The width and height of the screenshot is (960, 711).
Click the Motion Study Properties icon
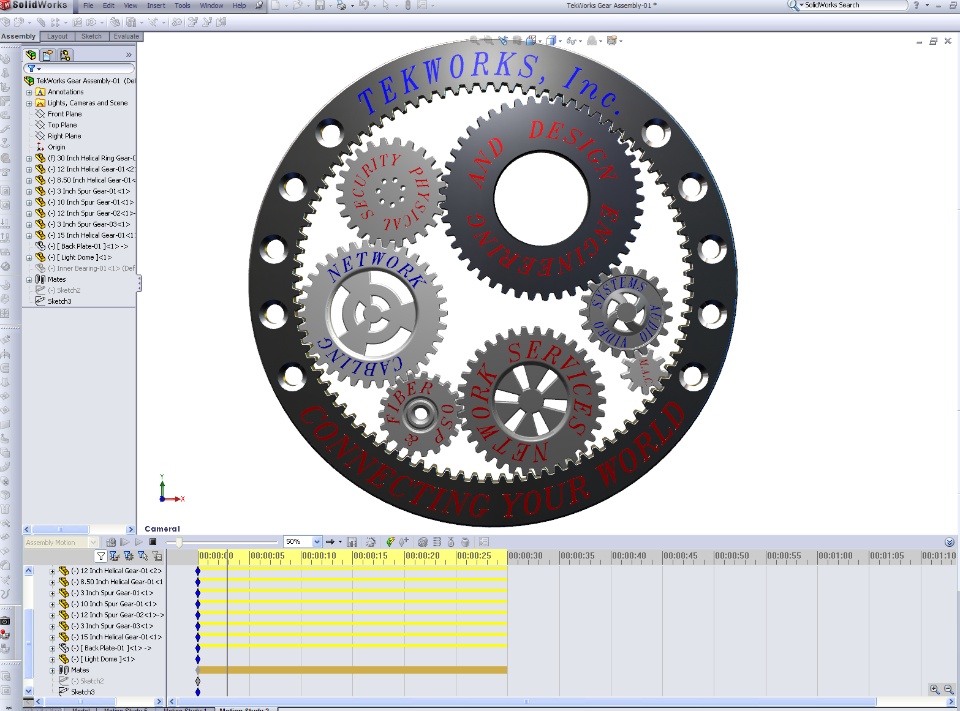tap(484, 542)
